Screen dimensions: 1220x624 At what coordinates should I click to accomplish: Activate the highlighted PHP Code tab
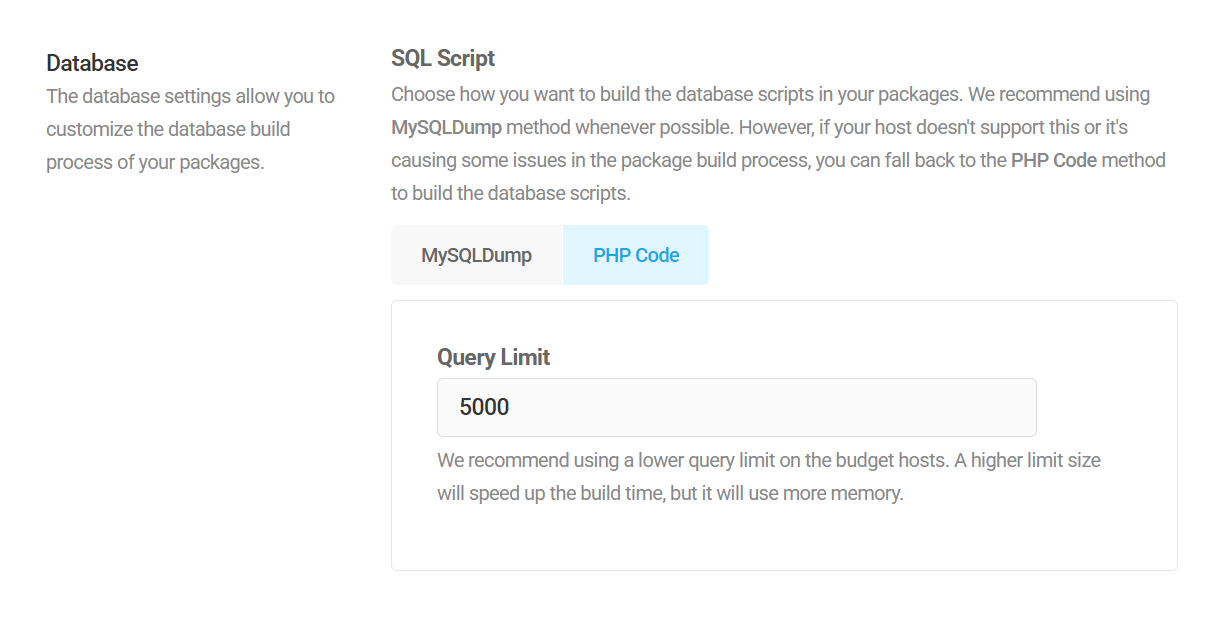click(x=636, y=254)
